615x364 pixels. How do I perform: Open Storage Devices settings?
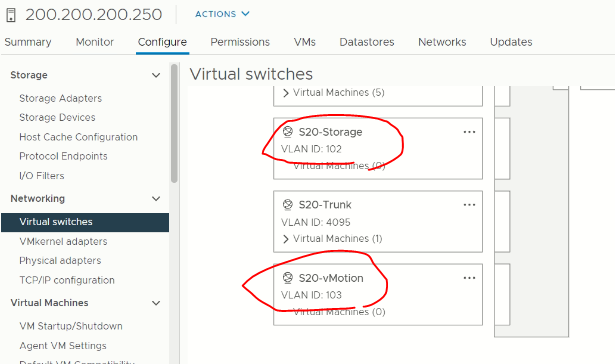click(x=57, y=117)
